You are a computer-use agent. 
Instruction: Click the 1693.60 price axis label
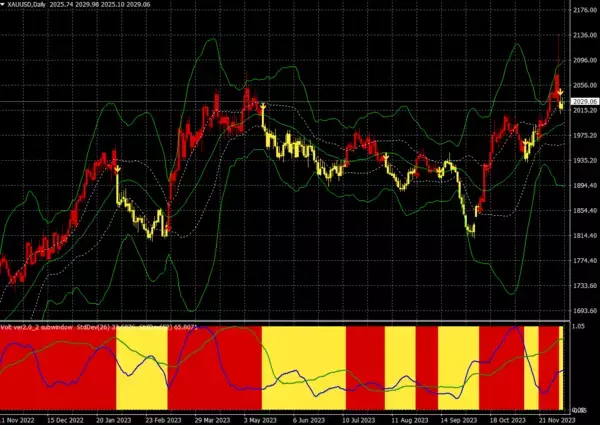tap(584, 311)
